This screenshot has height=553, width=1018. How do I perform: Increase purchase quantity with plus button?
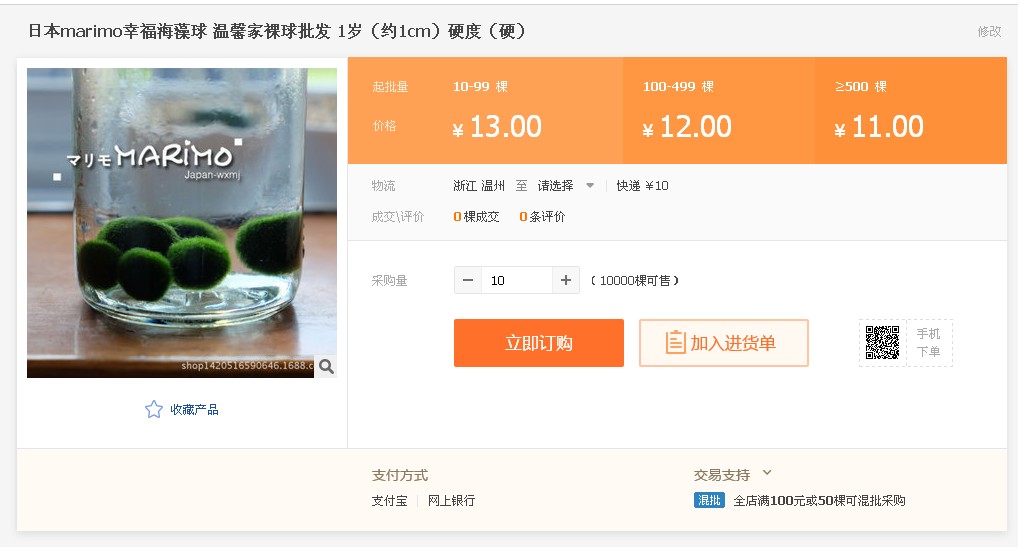(566, 280)
